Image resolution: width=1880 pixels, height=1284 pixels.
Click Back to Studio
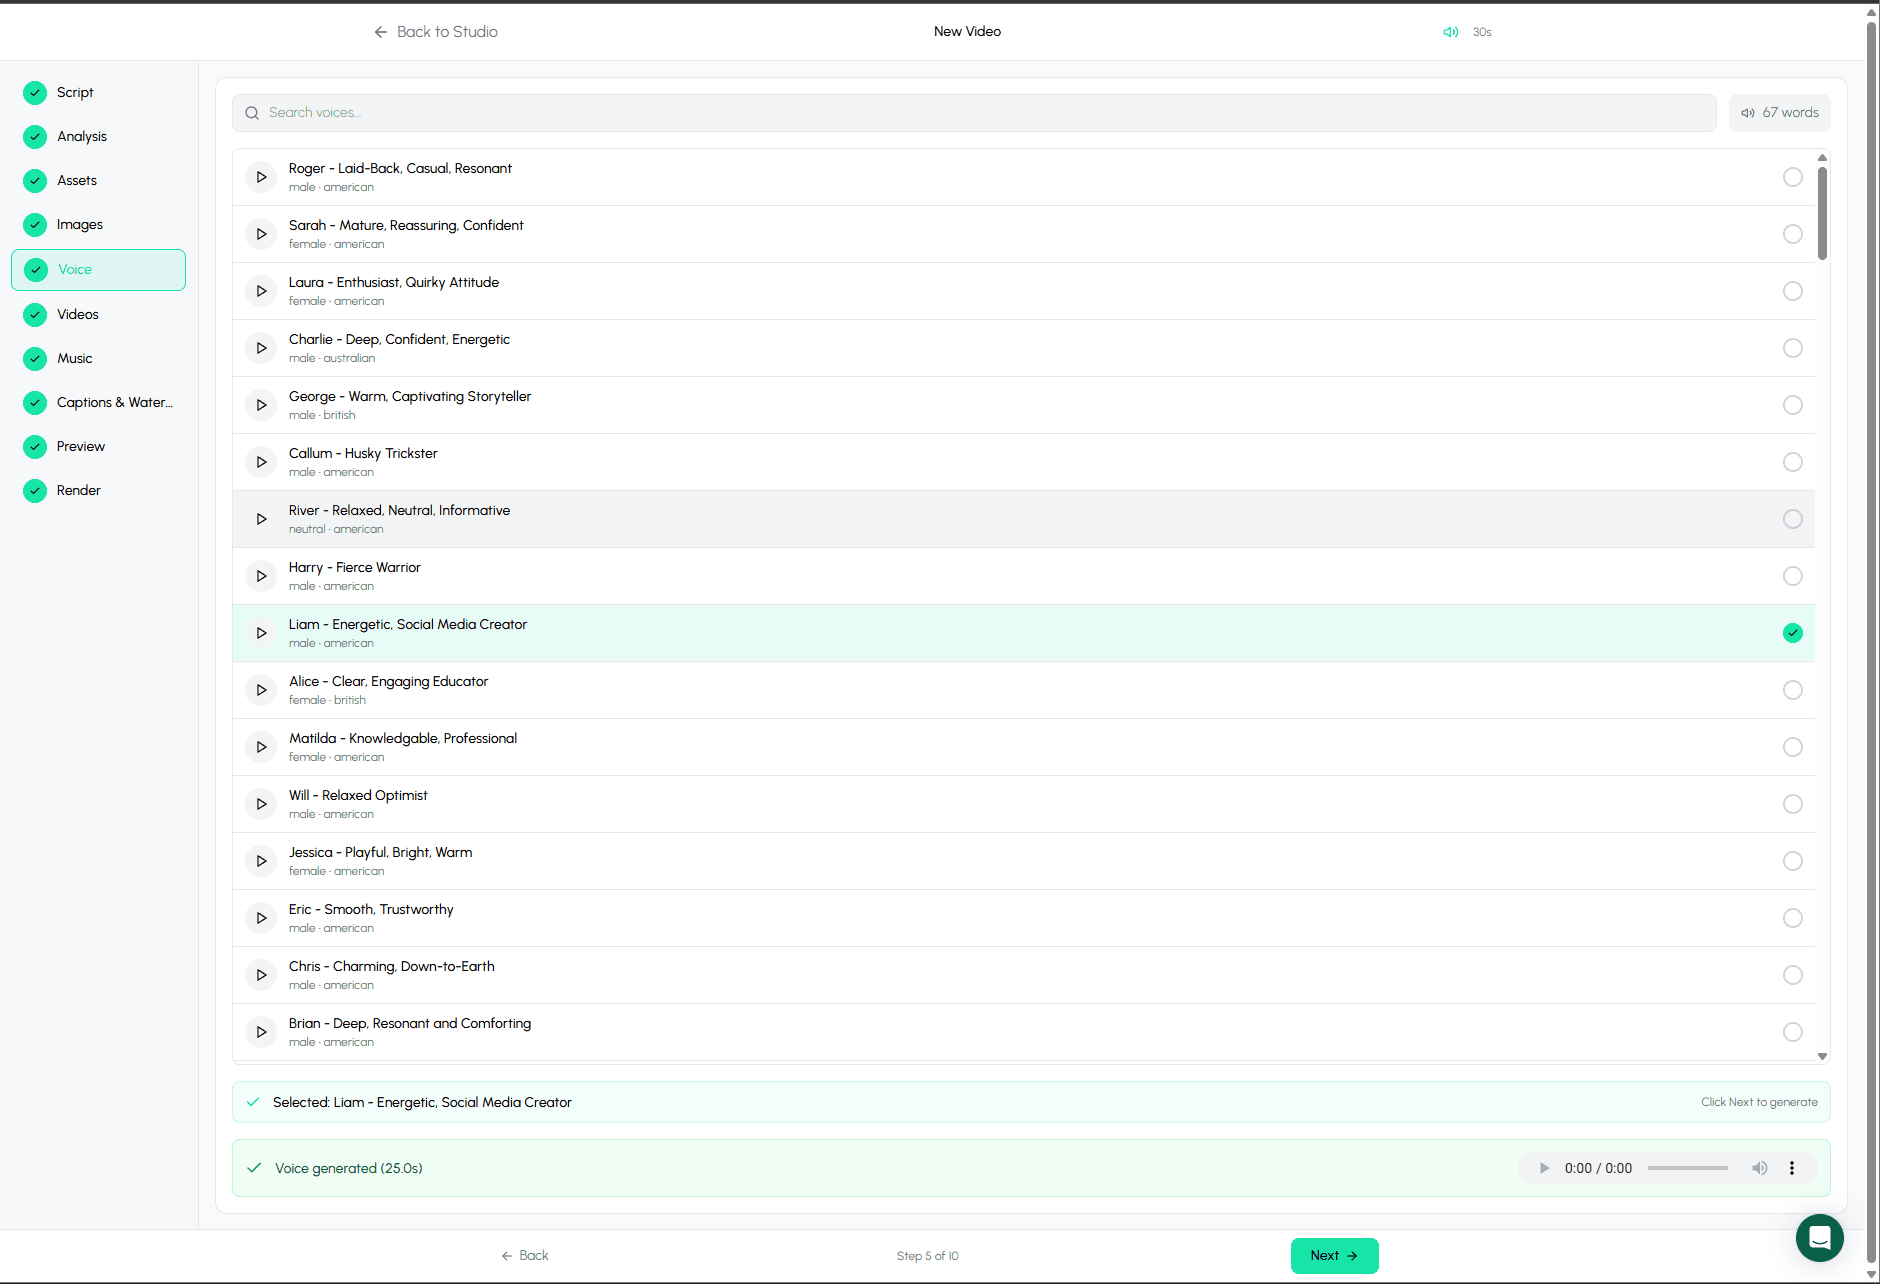435,31
